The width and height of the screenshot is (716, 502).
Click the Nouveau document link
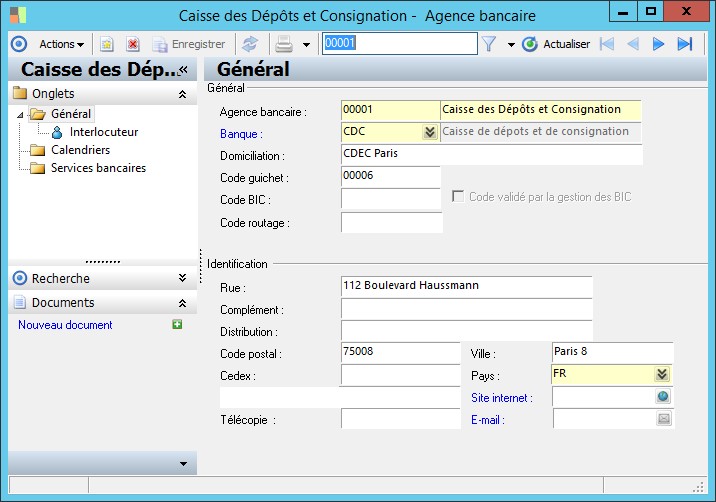65,325
